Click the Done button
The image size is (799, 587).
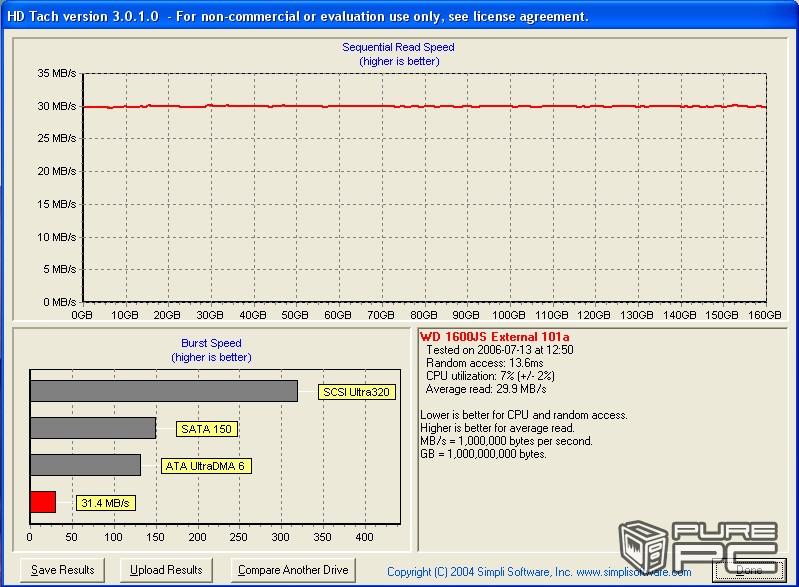coord(749,570)
